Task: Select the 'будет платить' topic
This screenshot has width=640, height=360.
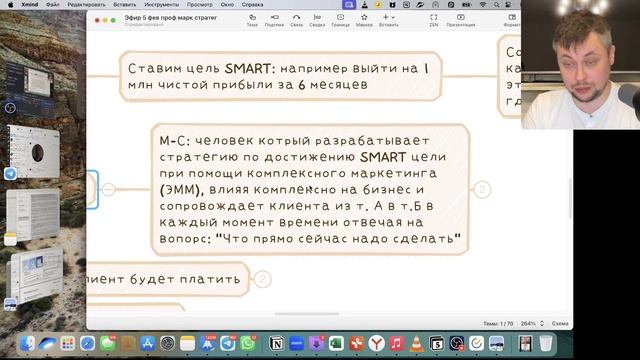Action: (168, 279)
